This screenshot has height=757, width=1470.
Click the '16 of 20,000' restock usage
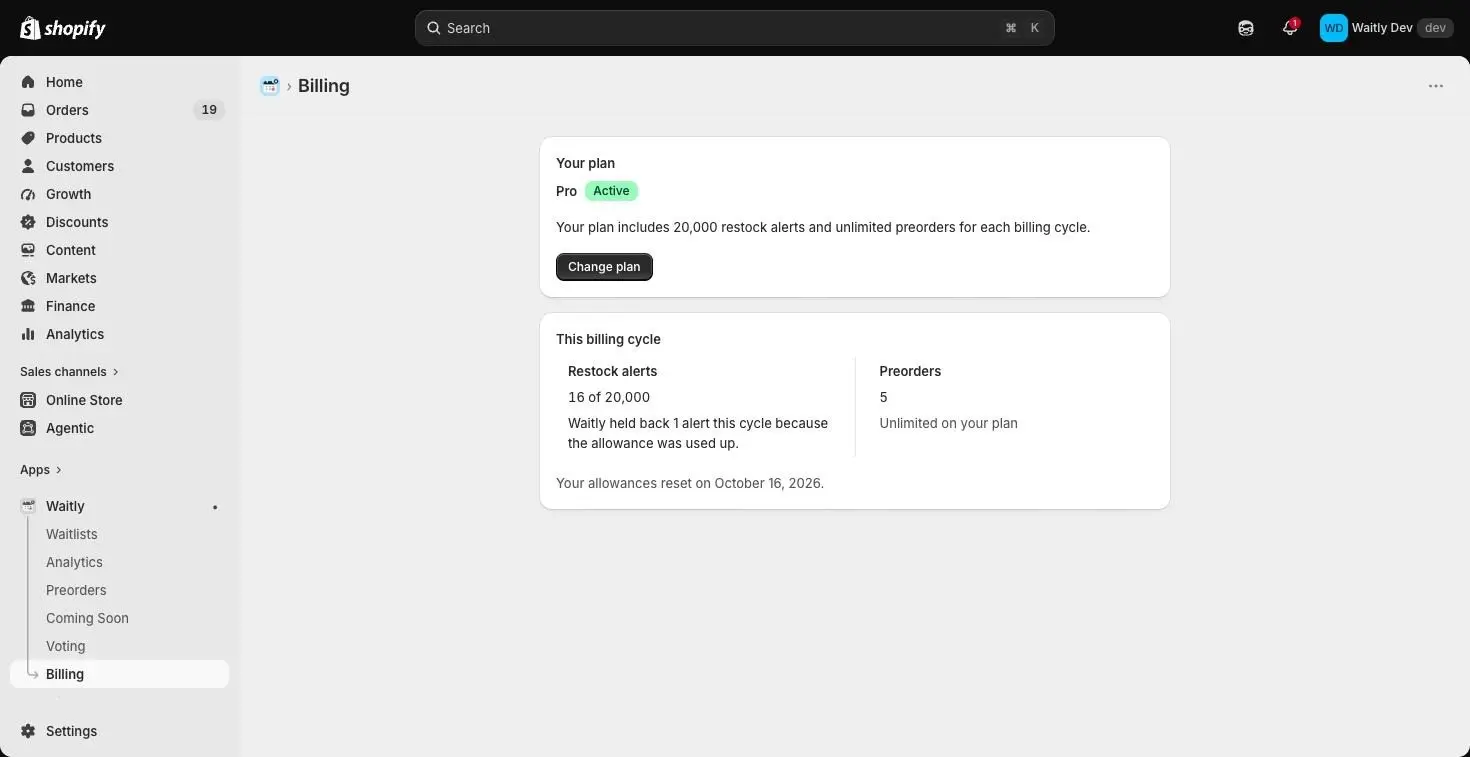(x=609, y=397)
